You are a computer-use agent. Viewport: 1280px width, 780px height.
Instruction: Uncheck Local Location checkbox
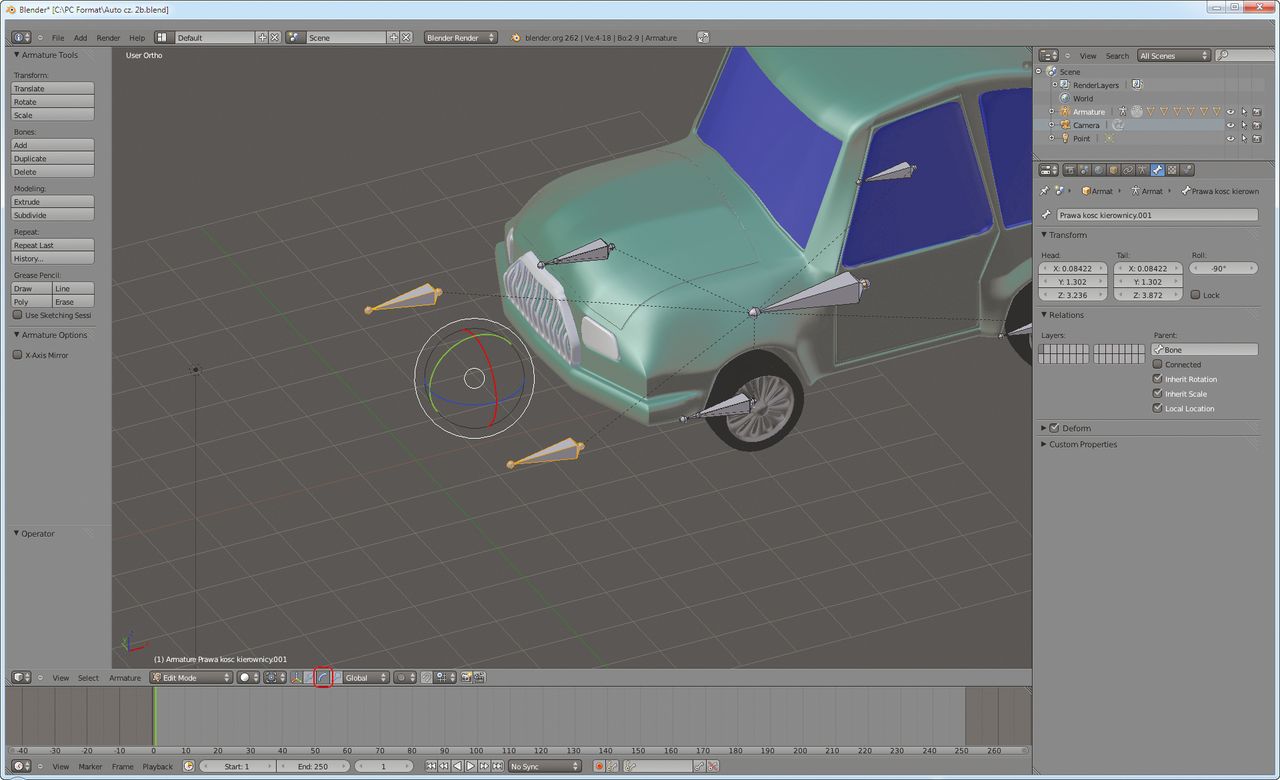1158,408
